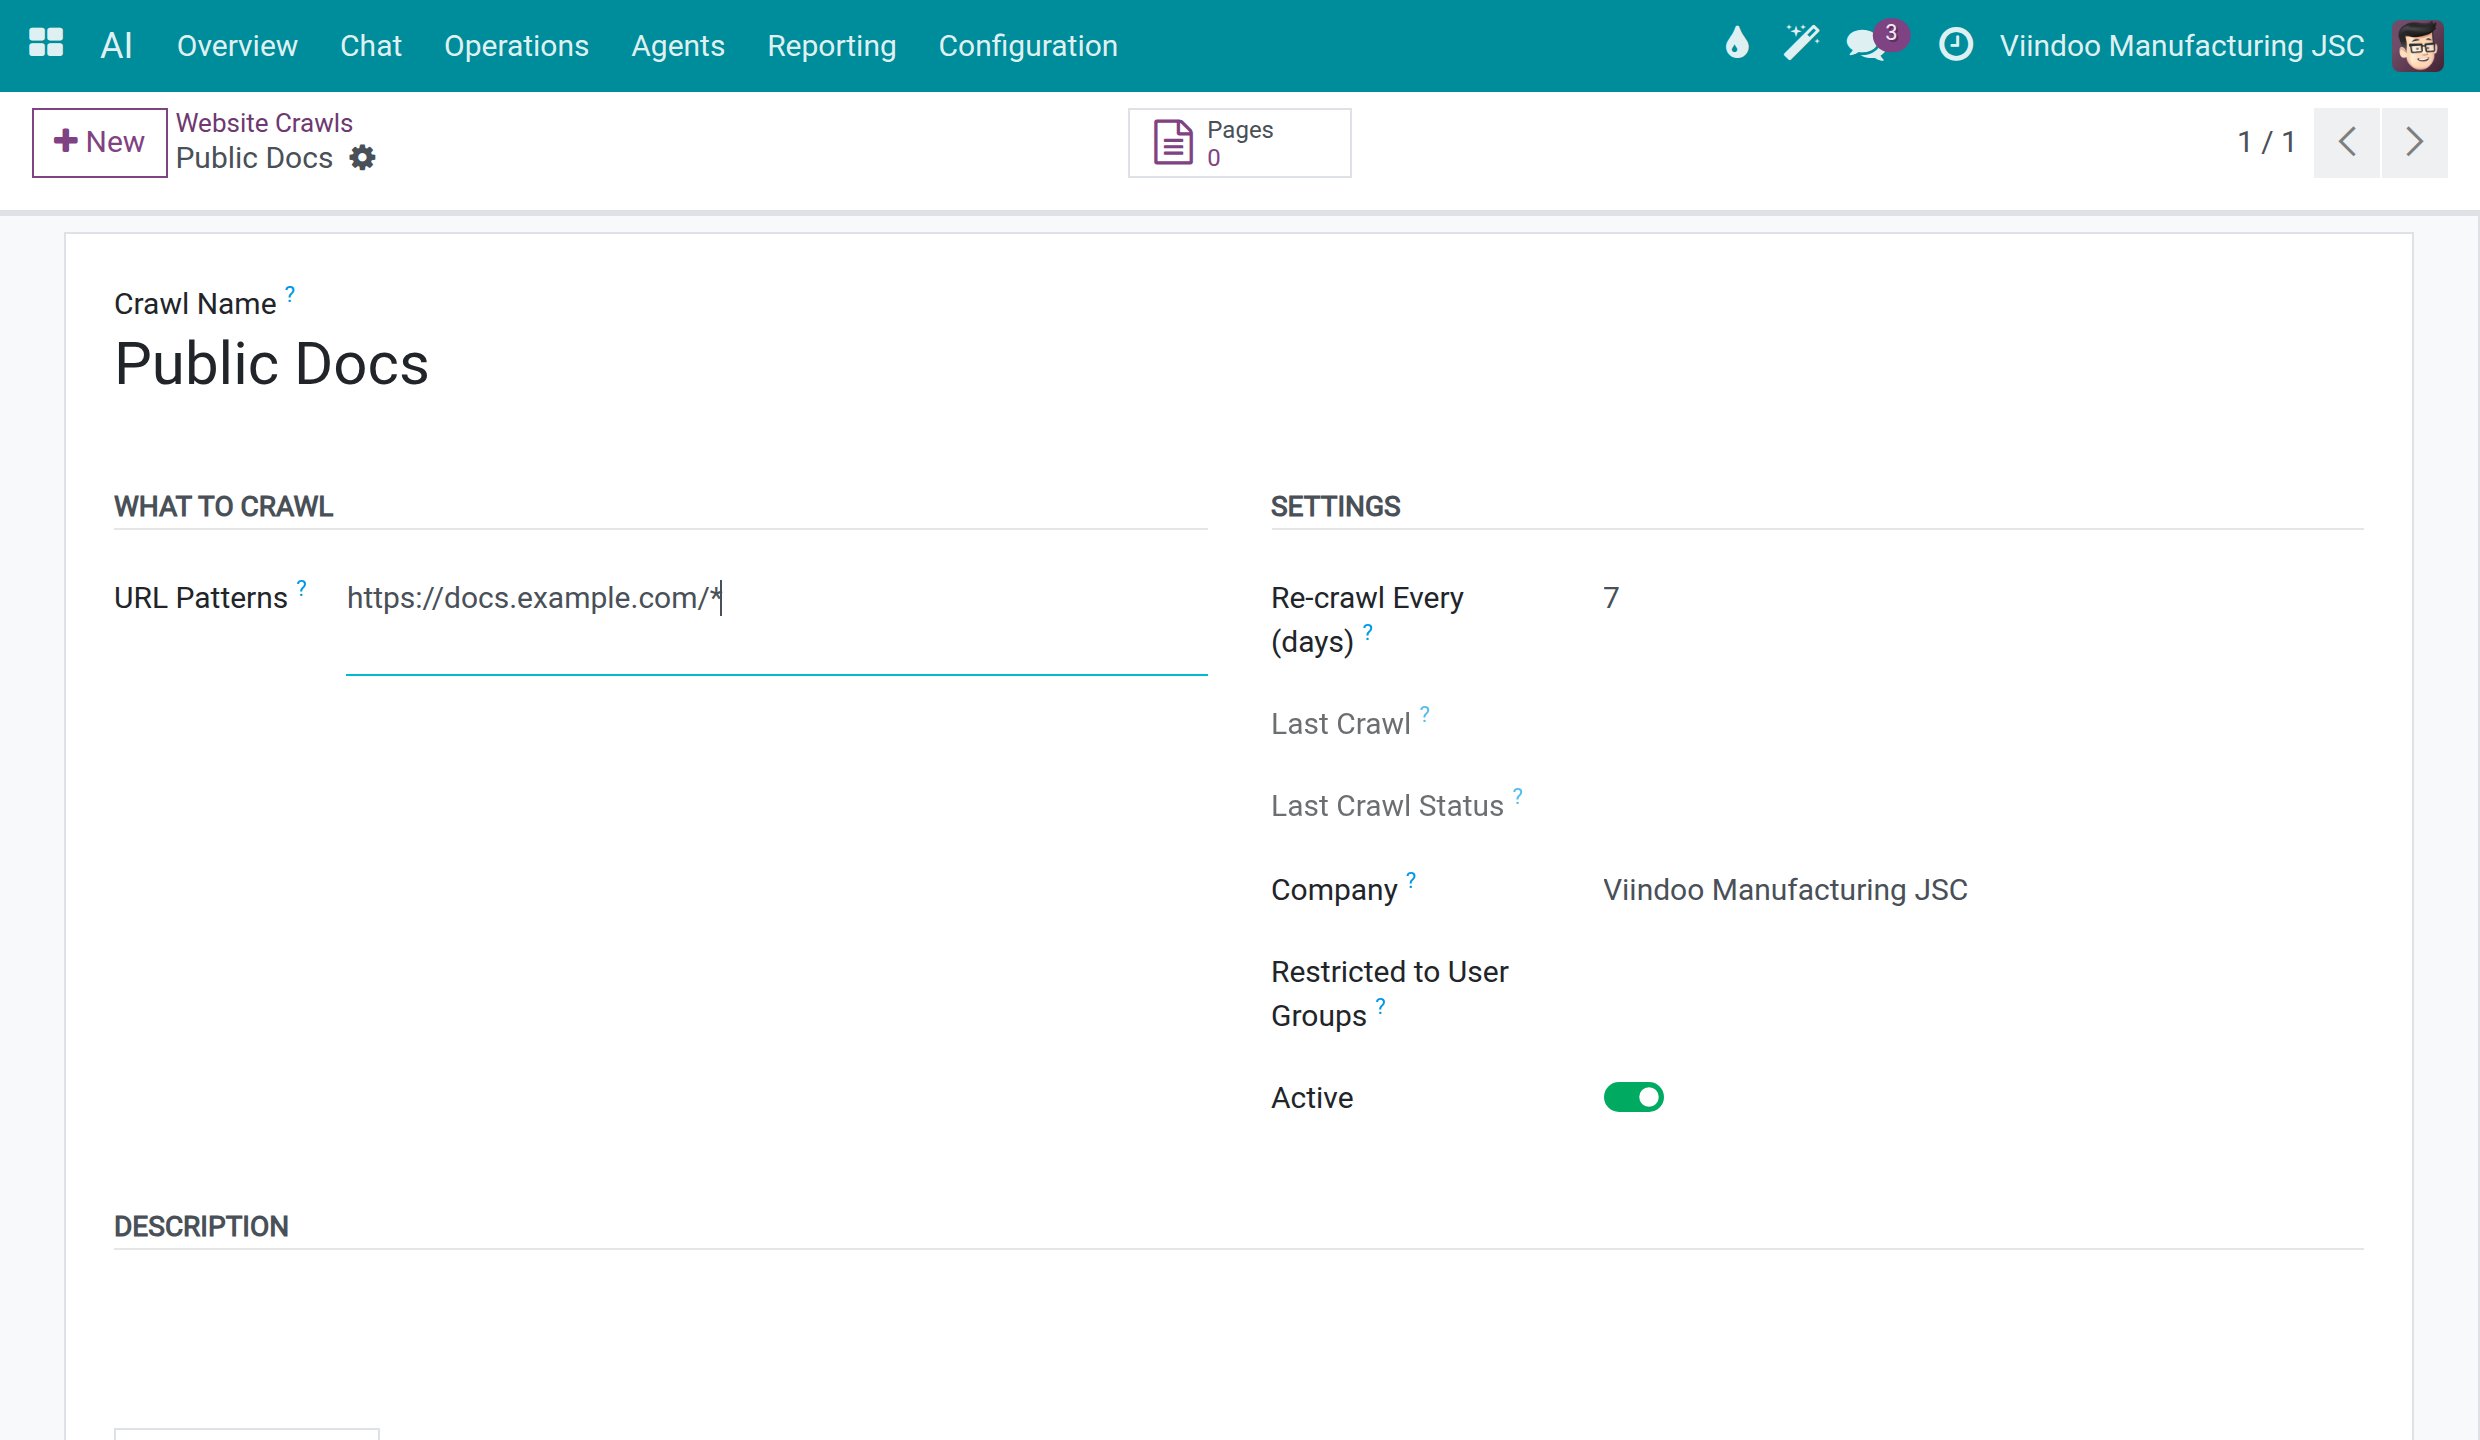Viewport: 2480px width, 1440px height.
Task: Go to previous record arrow
Action: [x=2347, y=142]
